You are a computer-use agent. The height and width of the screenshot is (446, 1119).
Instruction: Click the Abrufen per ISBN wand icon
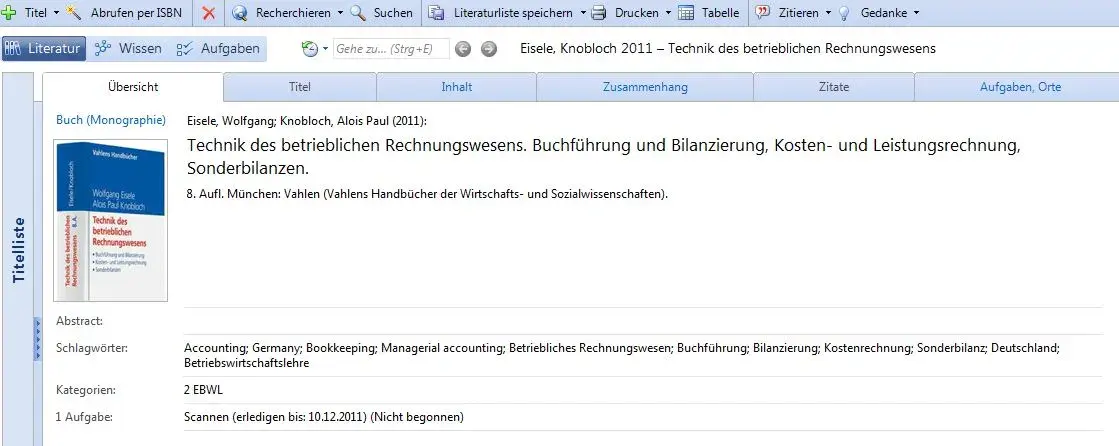74,13
